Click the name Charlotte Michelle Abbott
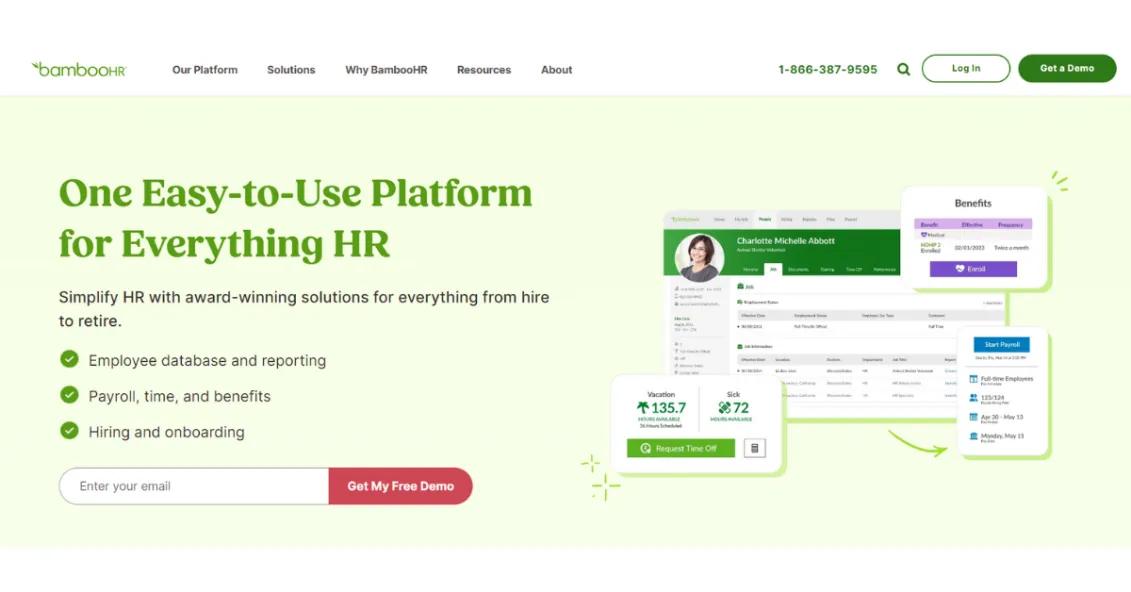Screen dimensions: 1131x592 pyautogui.click(x=785, y=241)
